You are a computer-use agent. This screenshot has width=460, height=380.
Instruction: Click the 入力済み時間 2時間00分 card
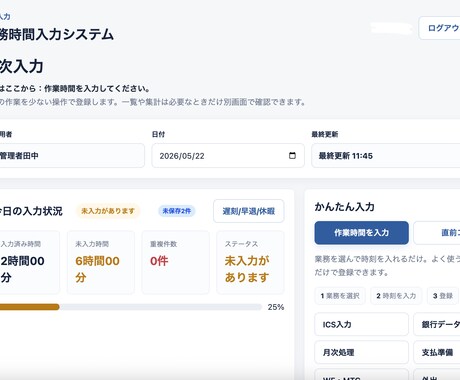pyautogui.click(x=29, y=262)
